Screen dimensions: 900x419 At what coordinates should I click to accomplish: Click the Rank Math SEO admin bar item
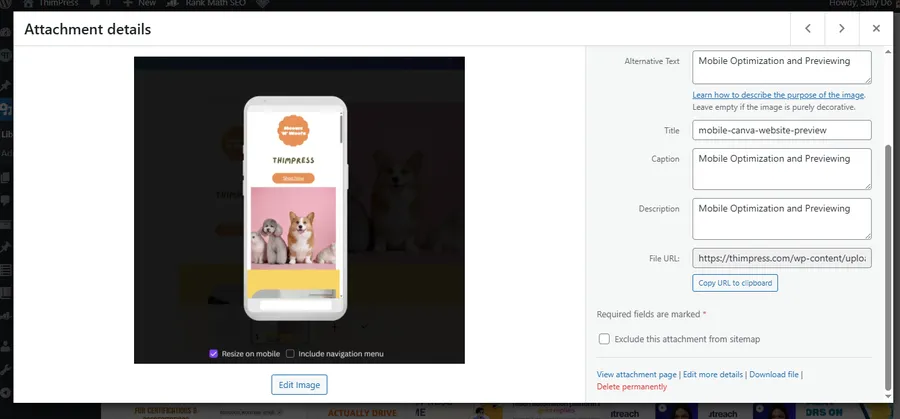[208, 4]
